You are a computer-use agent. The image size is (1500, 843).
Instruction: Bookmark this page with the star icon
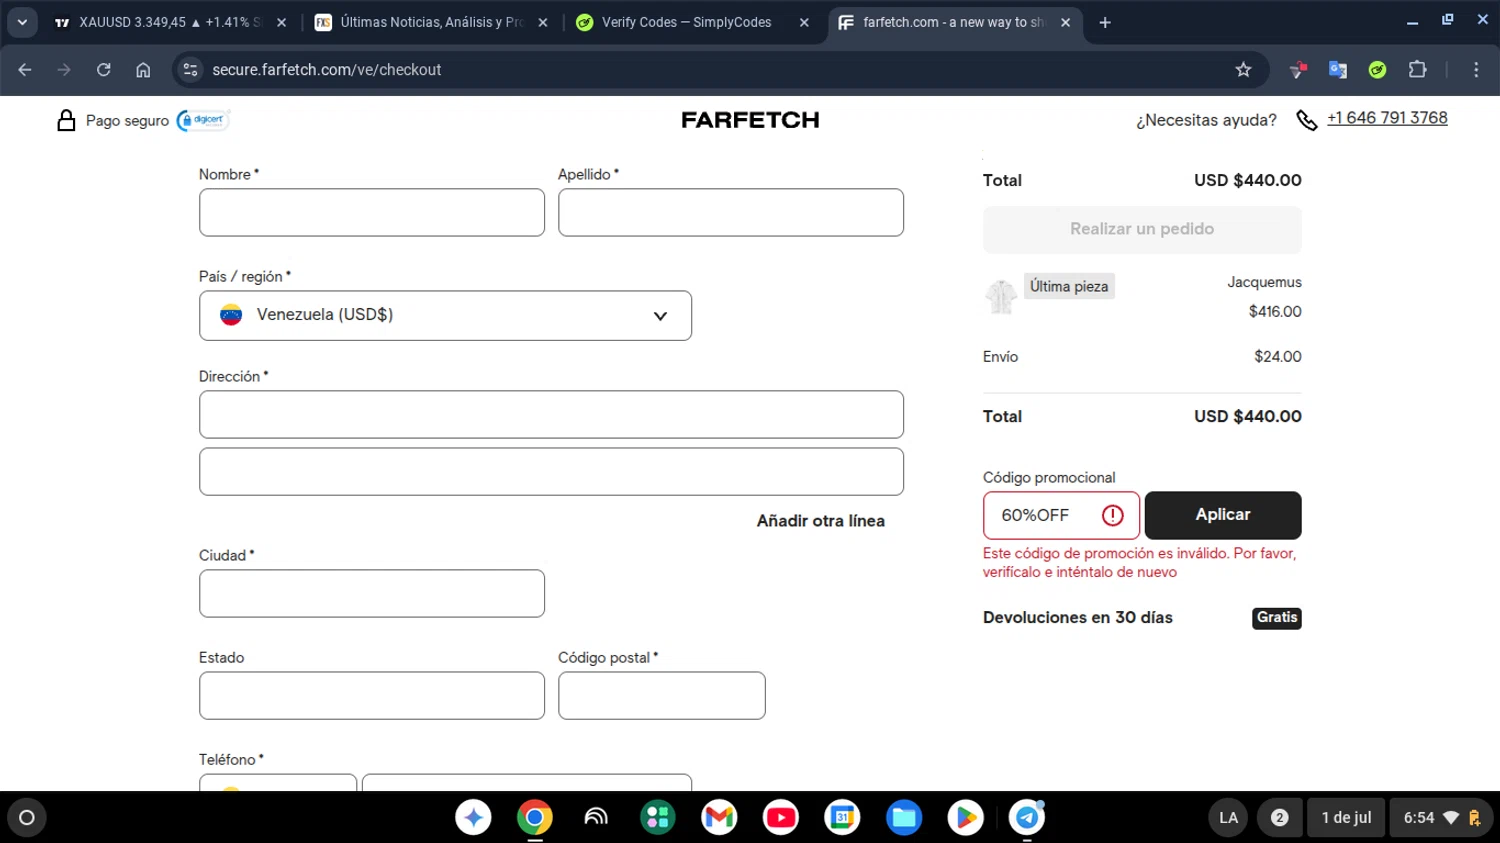1243,70
